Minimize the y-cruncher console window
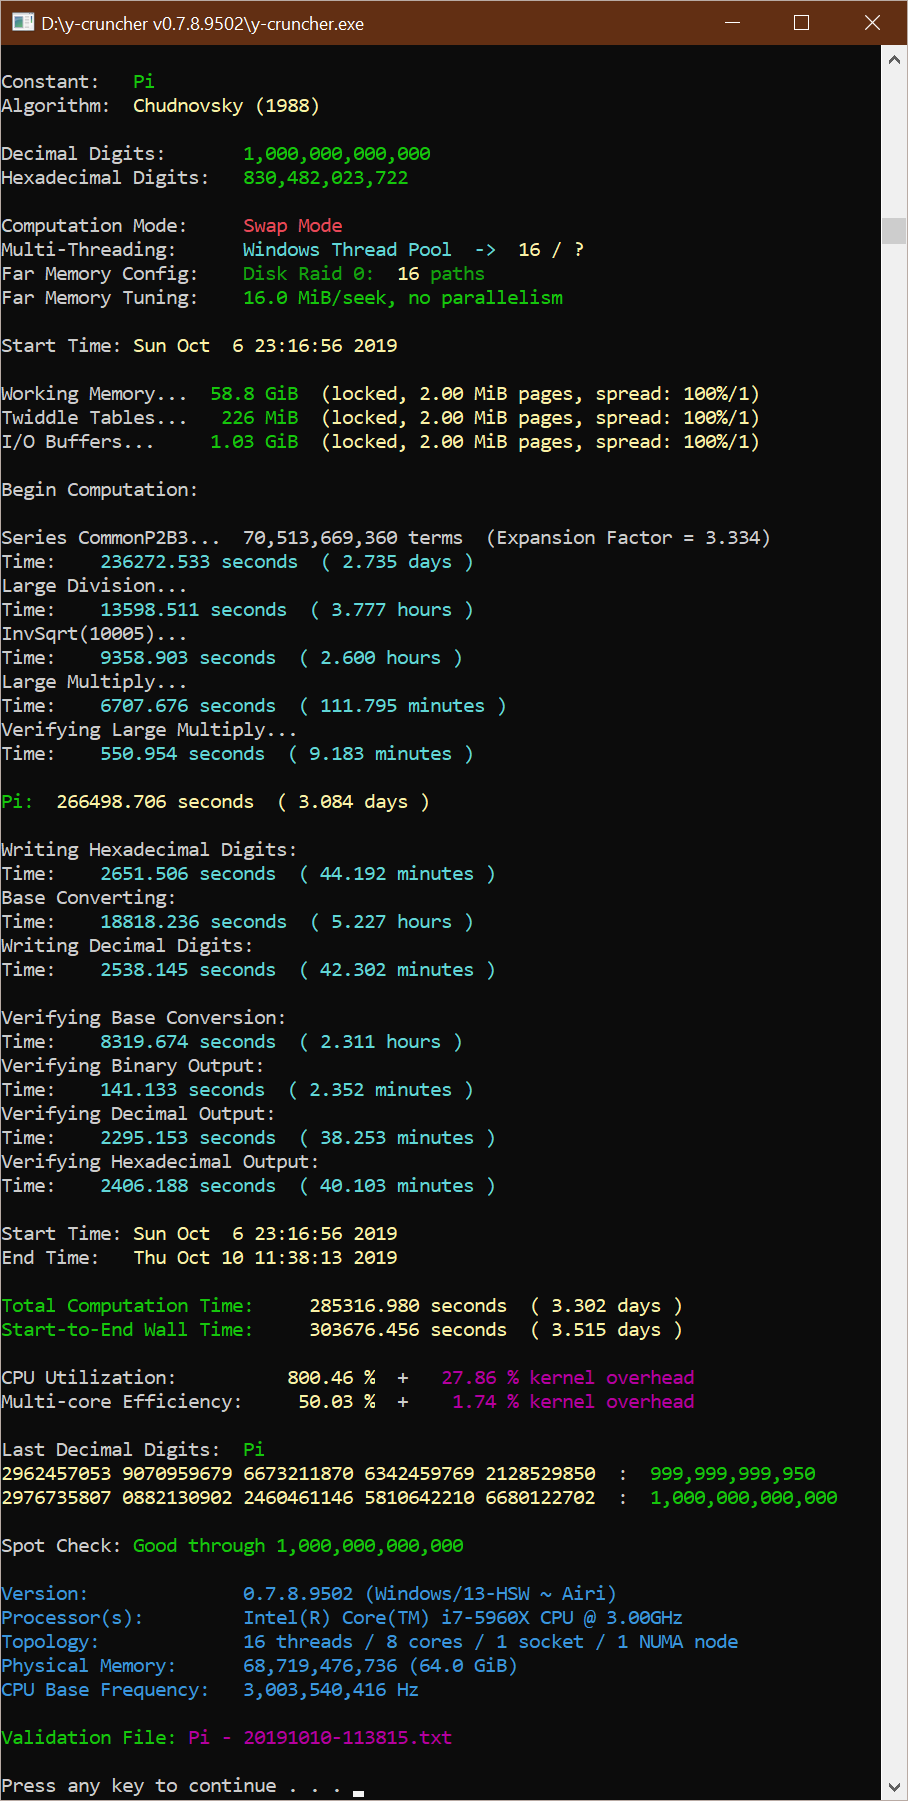 731,23
